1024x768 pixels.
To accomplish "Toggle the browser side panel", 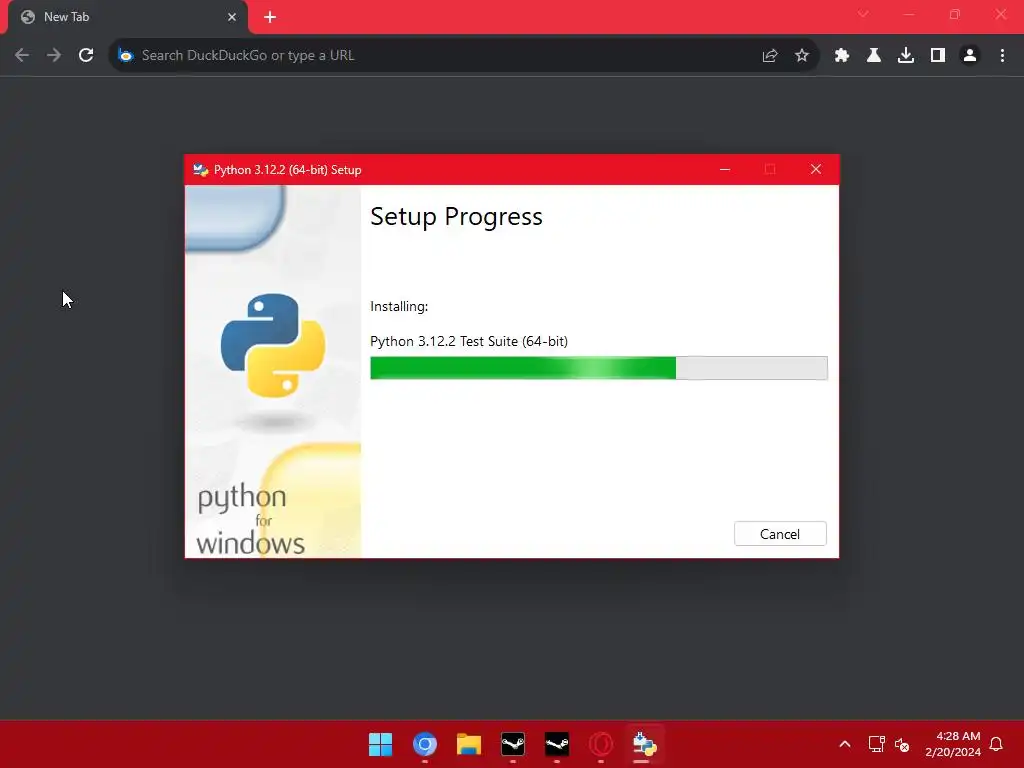I will pyautogui.click(x=938, y=56).
